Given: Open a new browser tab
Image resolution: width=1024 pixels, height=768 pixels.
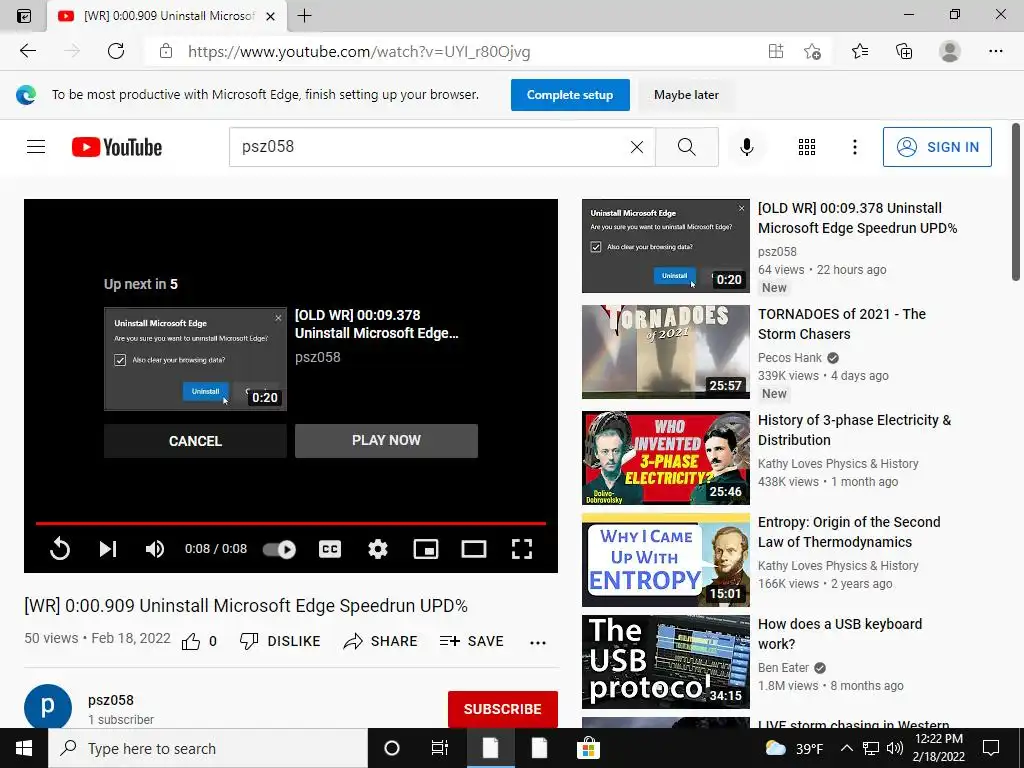Looking at the screenshot, I should (304, 16).
